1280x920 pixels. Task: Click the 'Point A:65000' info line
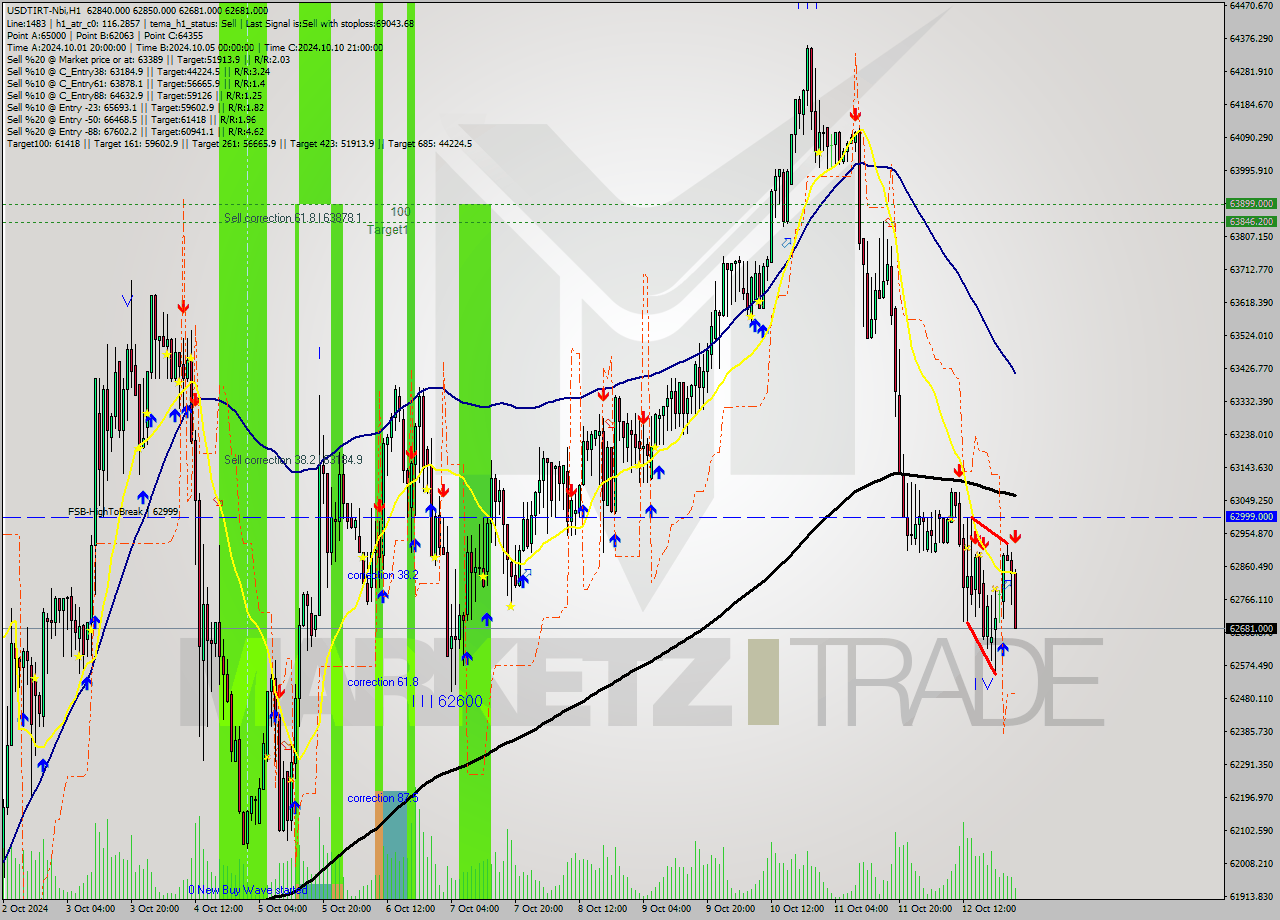[105, 35]
